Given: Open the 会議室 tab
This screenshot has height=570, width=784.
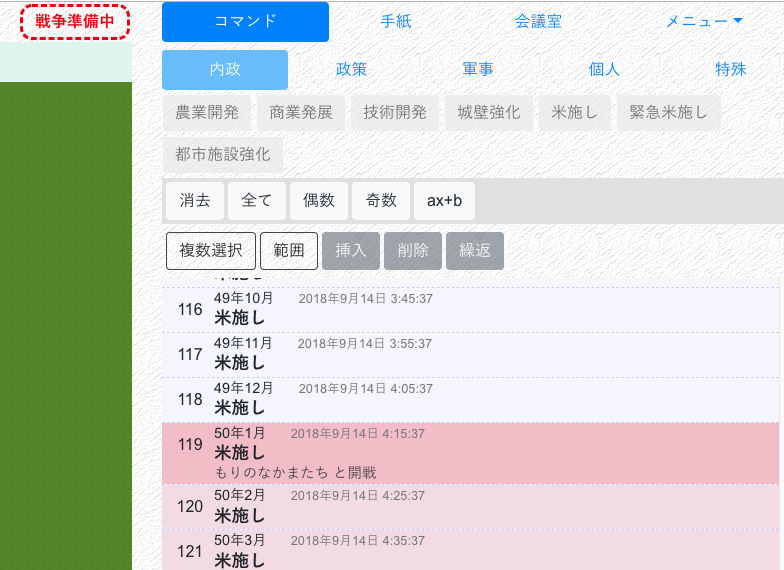Looking at the screenshot, I should pos(538,22).
